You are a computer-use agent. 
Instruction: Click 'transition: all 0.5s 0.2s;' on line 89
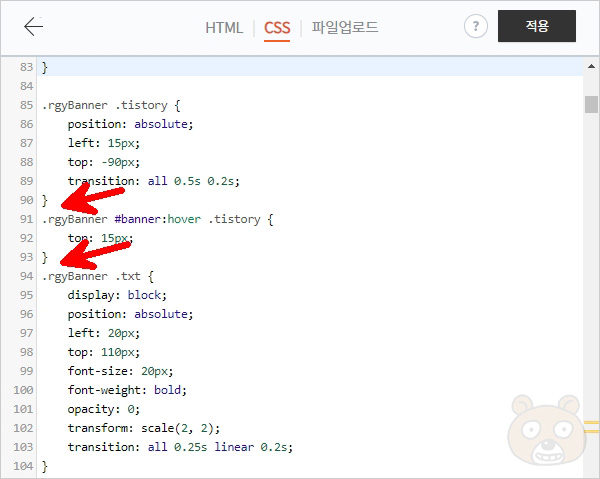point(154,181)
